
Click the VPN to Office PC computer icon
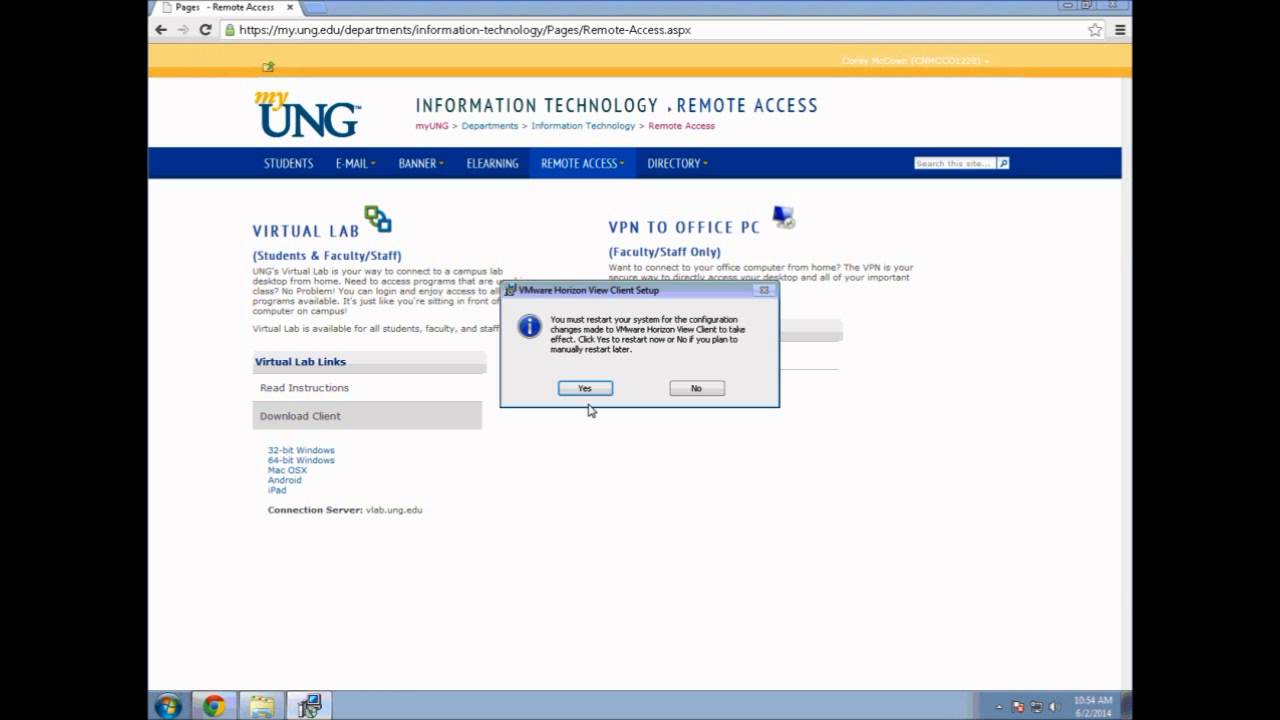click(x=784, y=217)
